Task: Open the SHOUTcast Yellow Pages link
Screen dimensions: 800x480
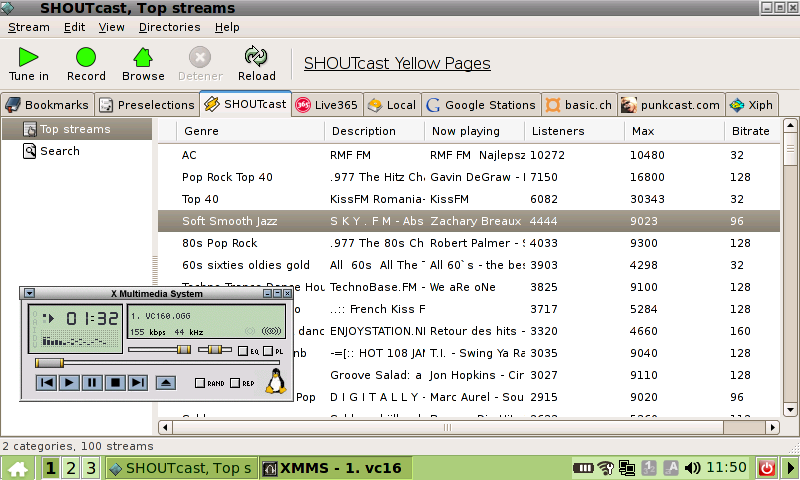Action: click(x=397, y=63)
